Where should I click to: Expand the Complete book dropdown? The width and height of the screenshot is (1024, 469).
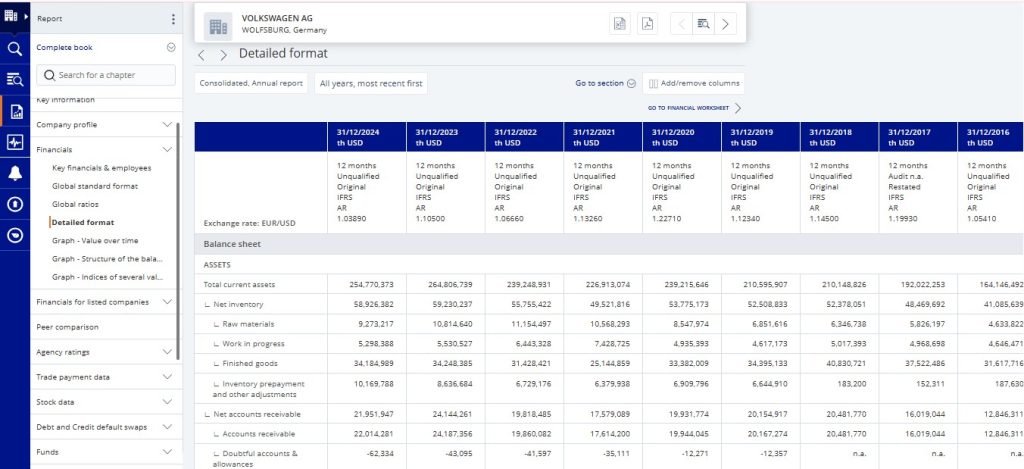click(171, 47)
